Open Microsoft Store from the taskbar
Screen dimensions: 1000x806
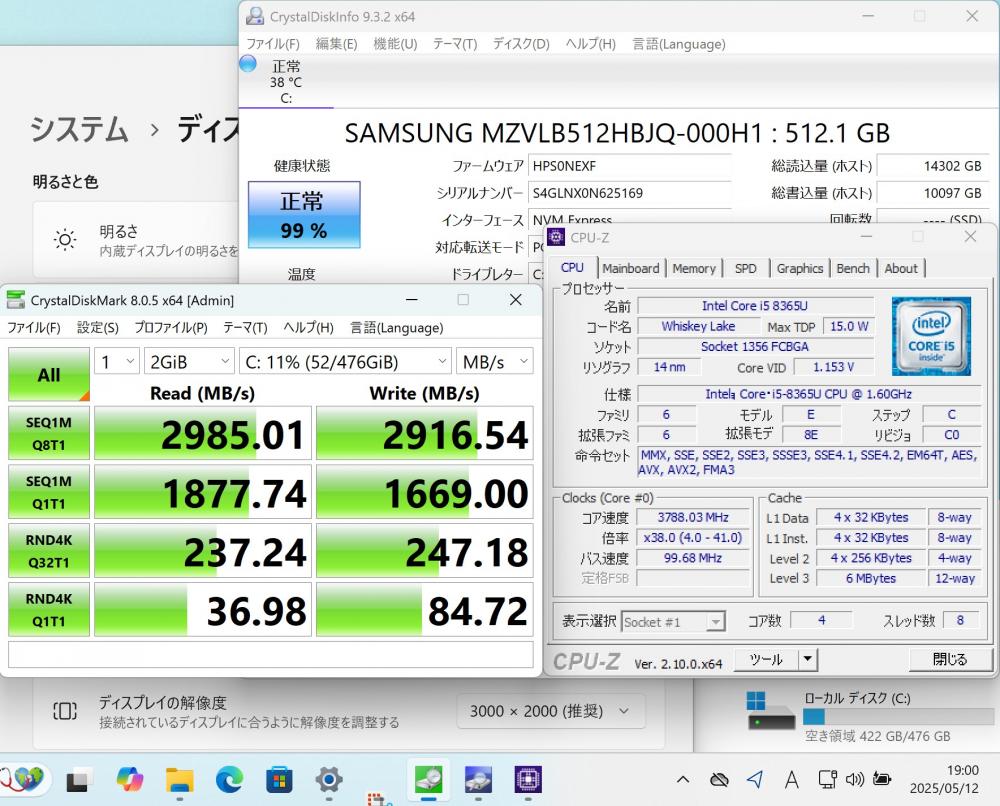tap(279, 779)
